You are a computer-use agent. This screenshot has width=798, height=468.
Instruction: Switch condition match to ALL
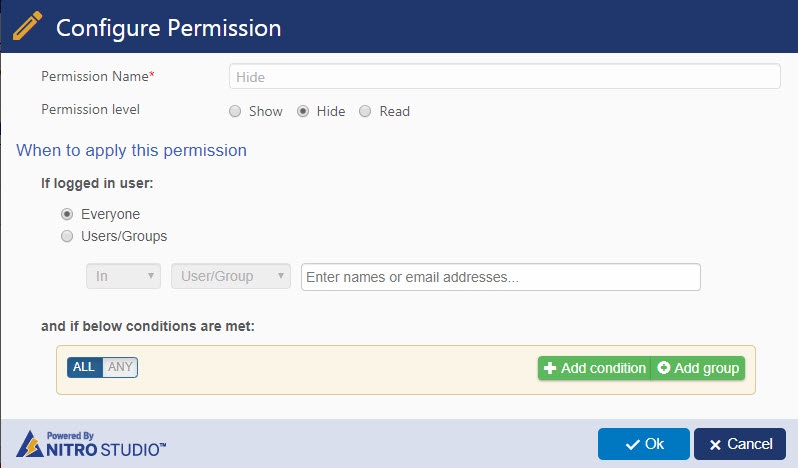click(84, 367)
